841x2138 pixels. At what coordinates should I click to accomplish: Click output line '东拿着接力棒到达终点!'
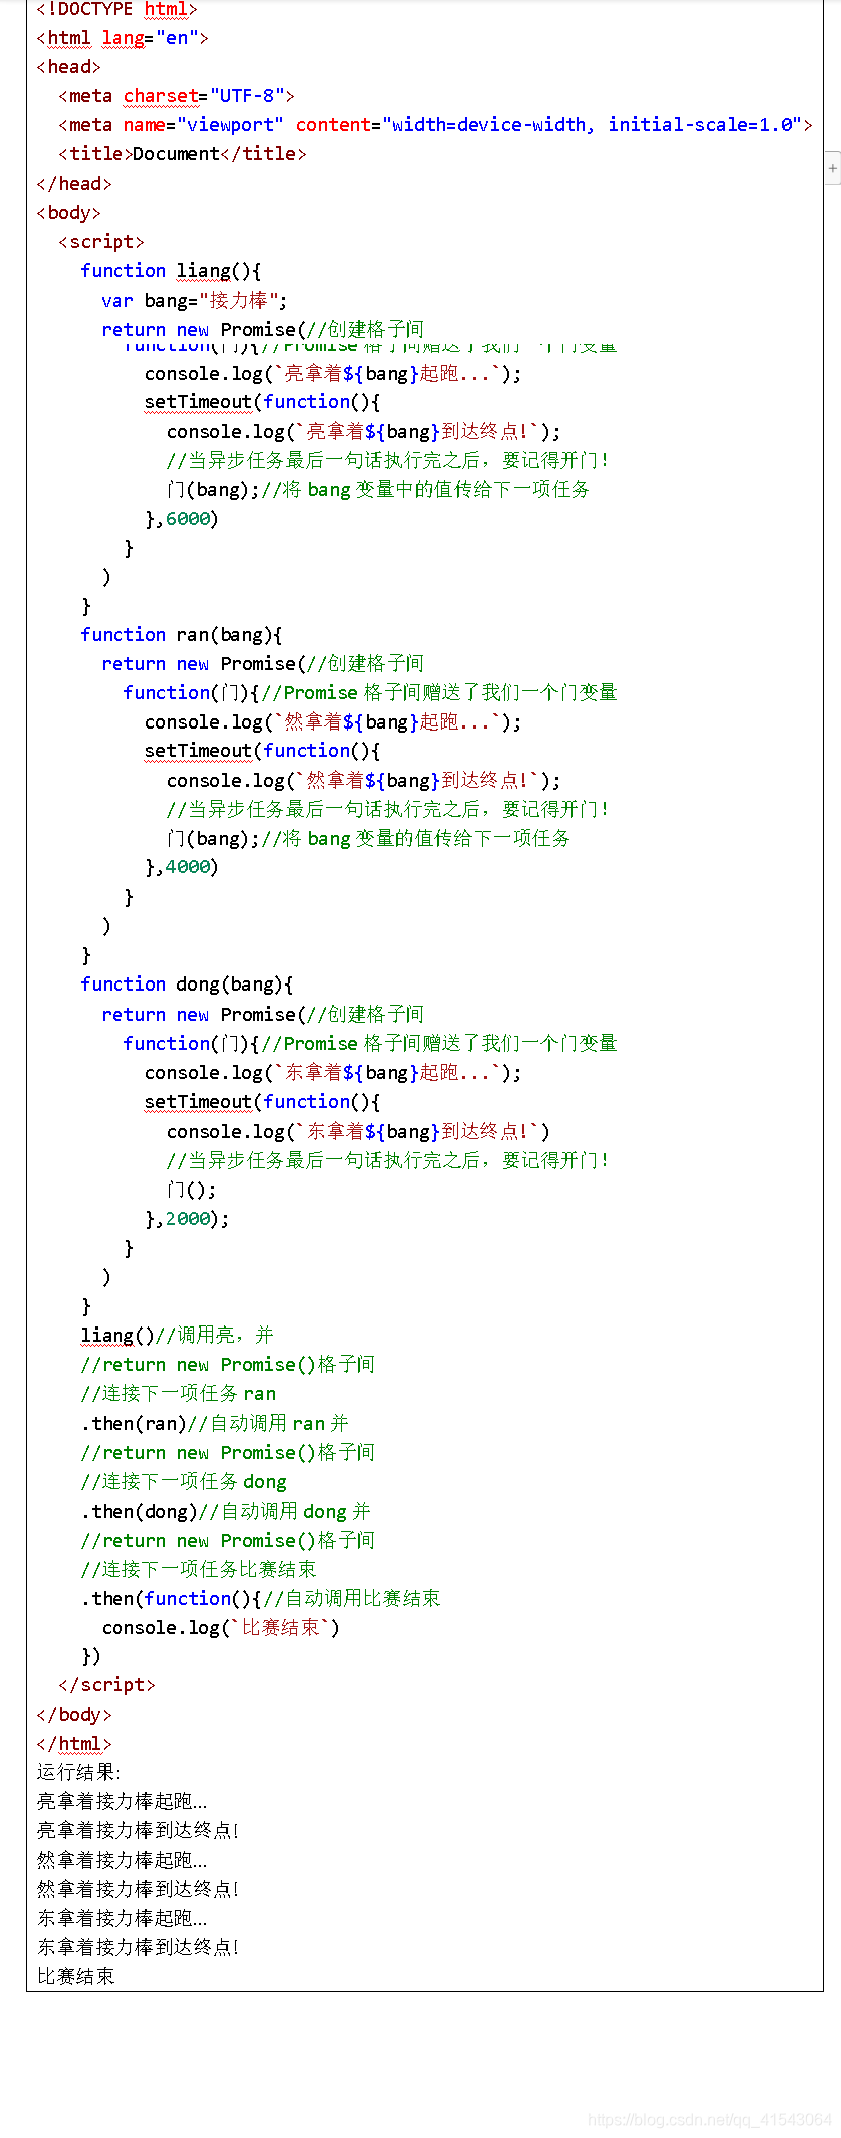click(138, 1947)
